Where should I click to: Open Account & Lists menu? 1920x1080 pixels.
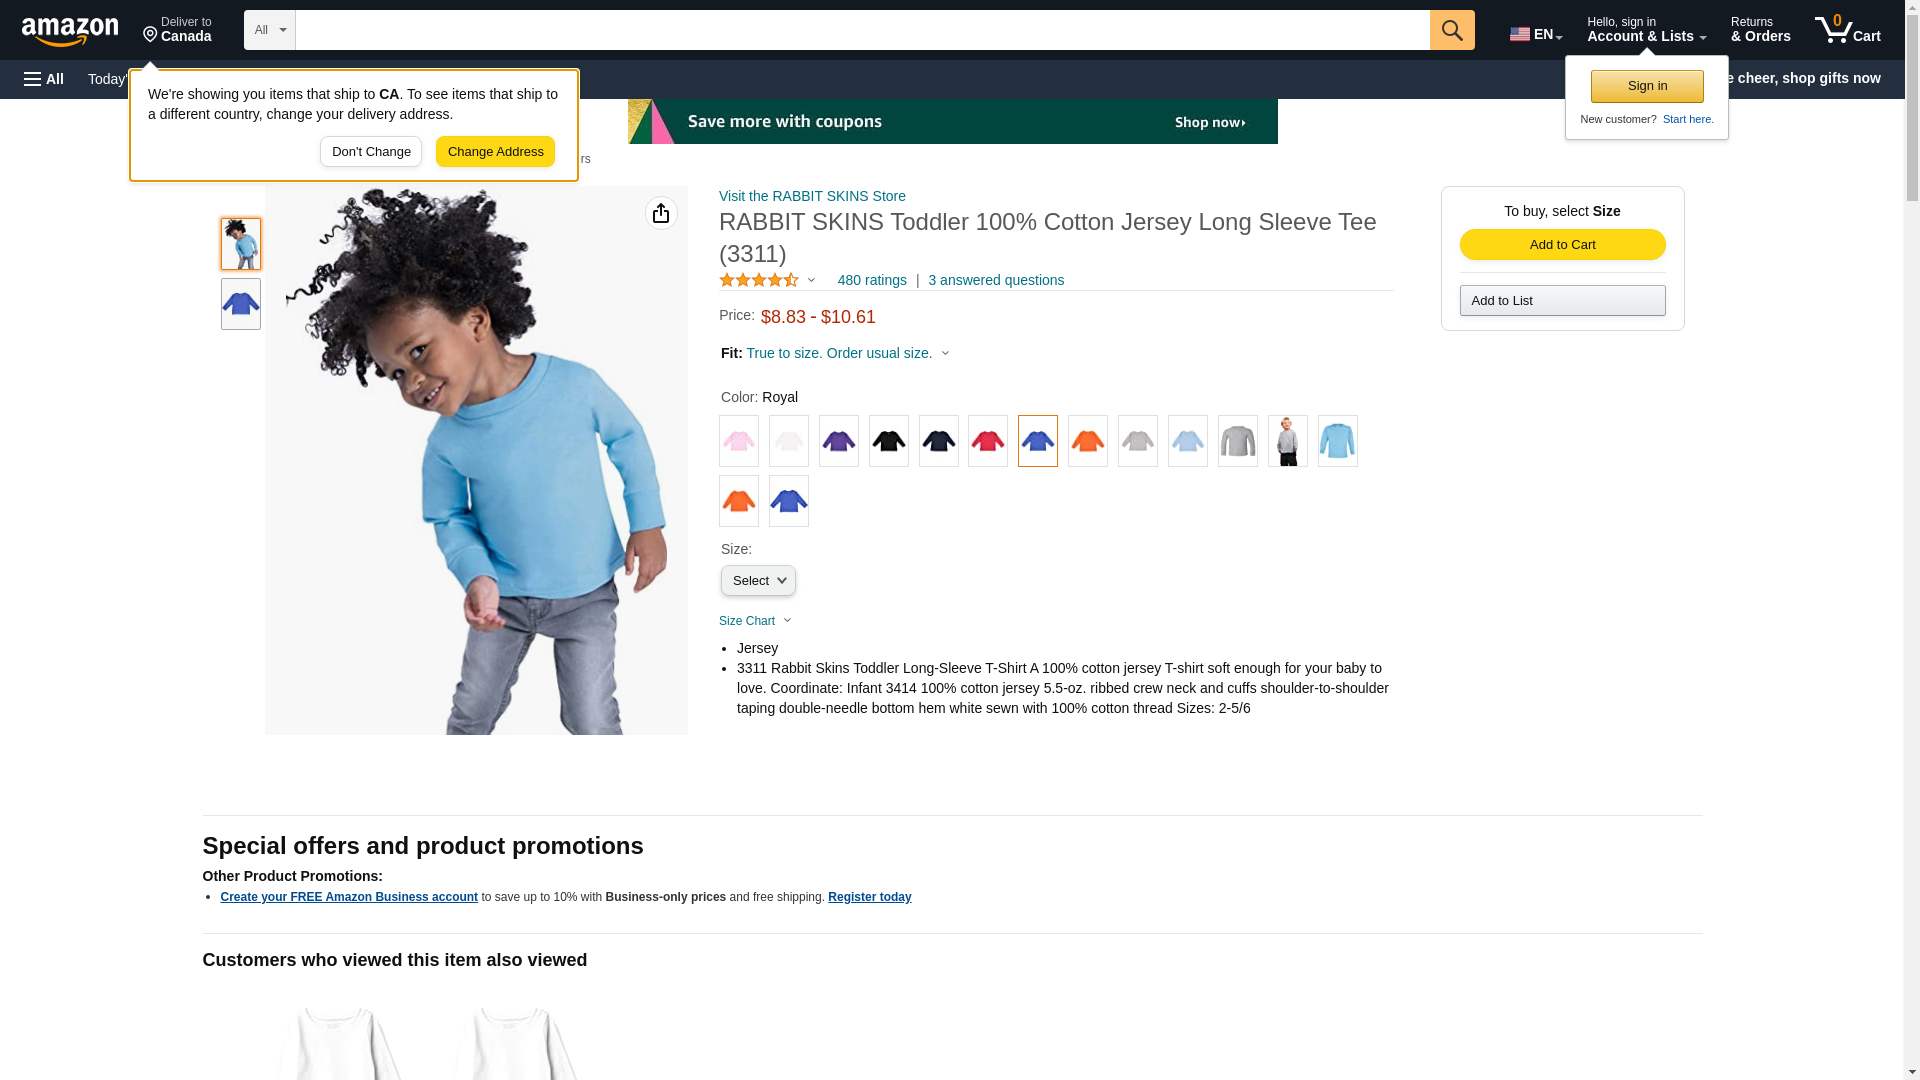(x=1646, y=30)
